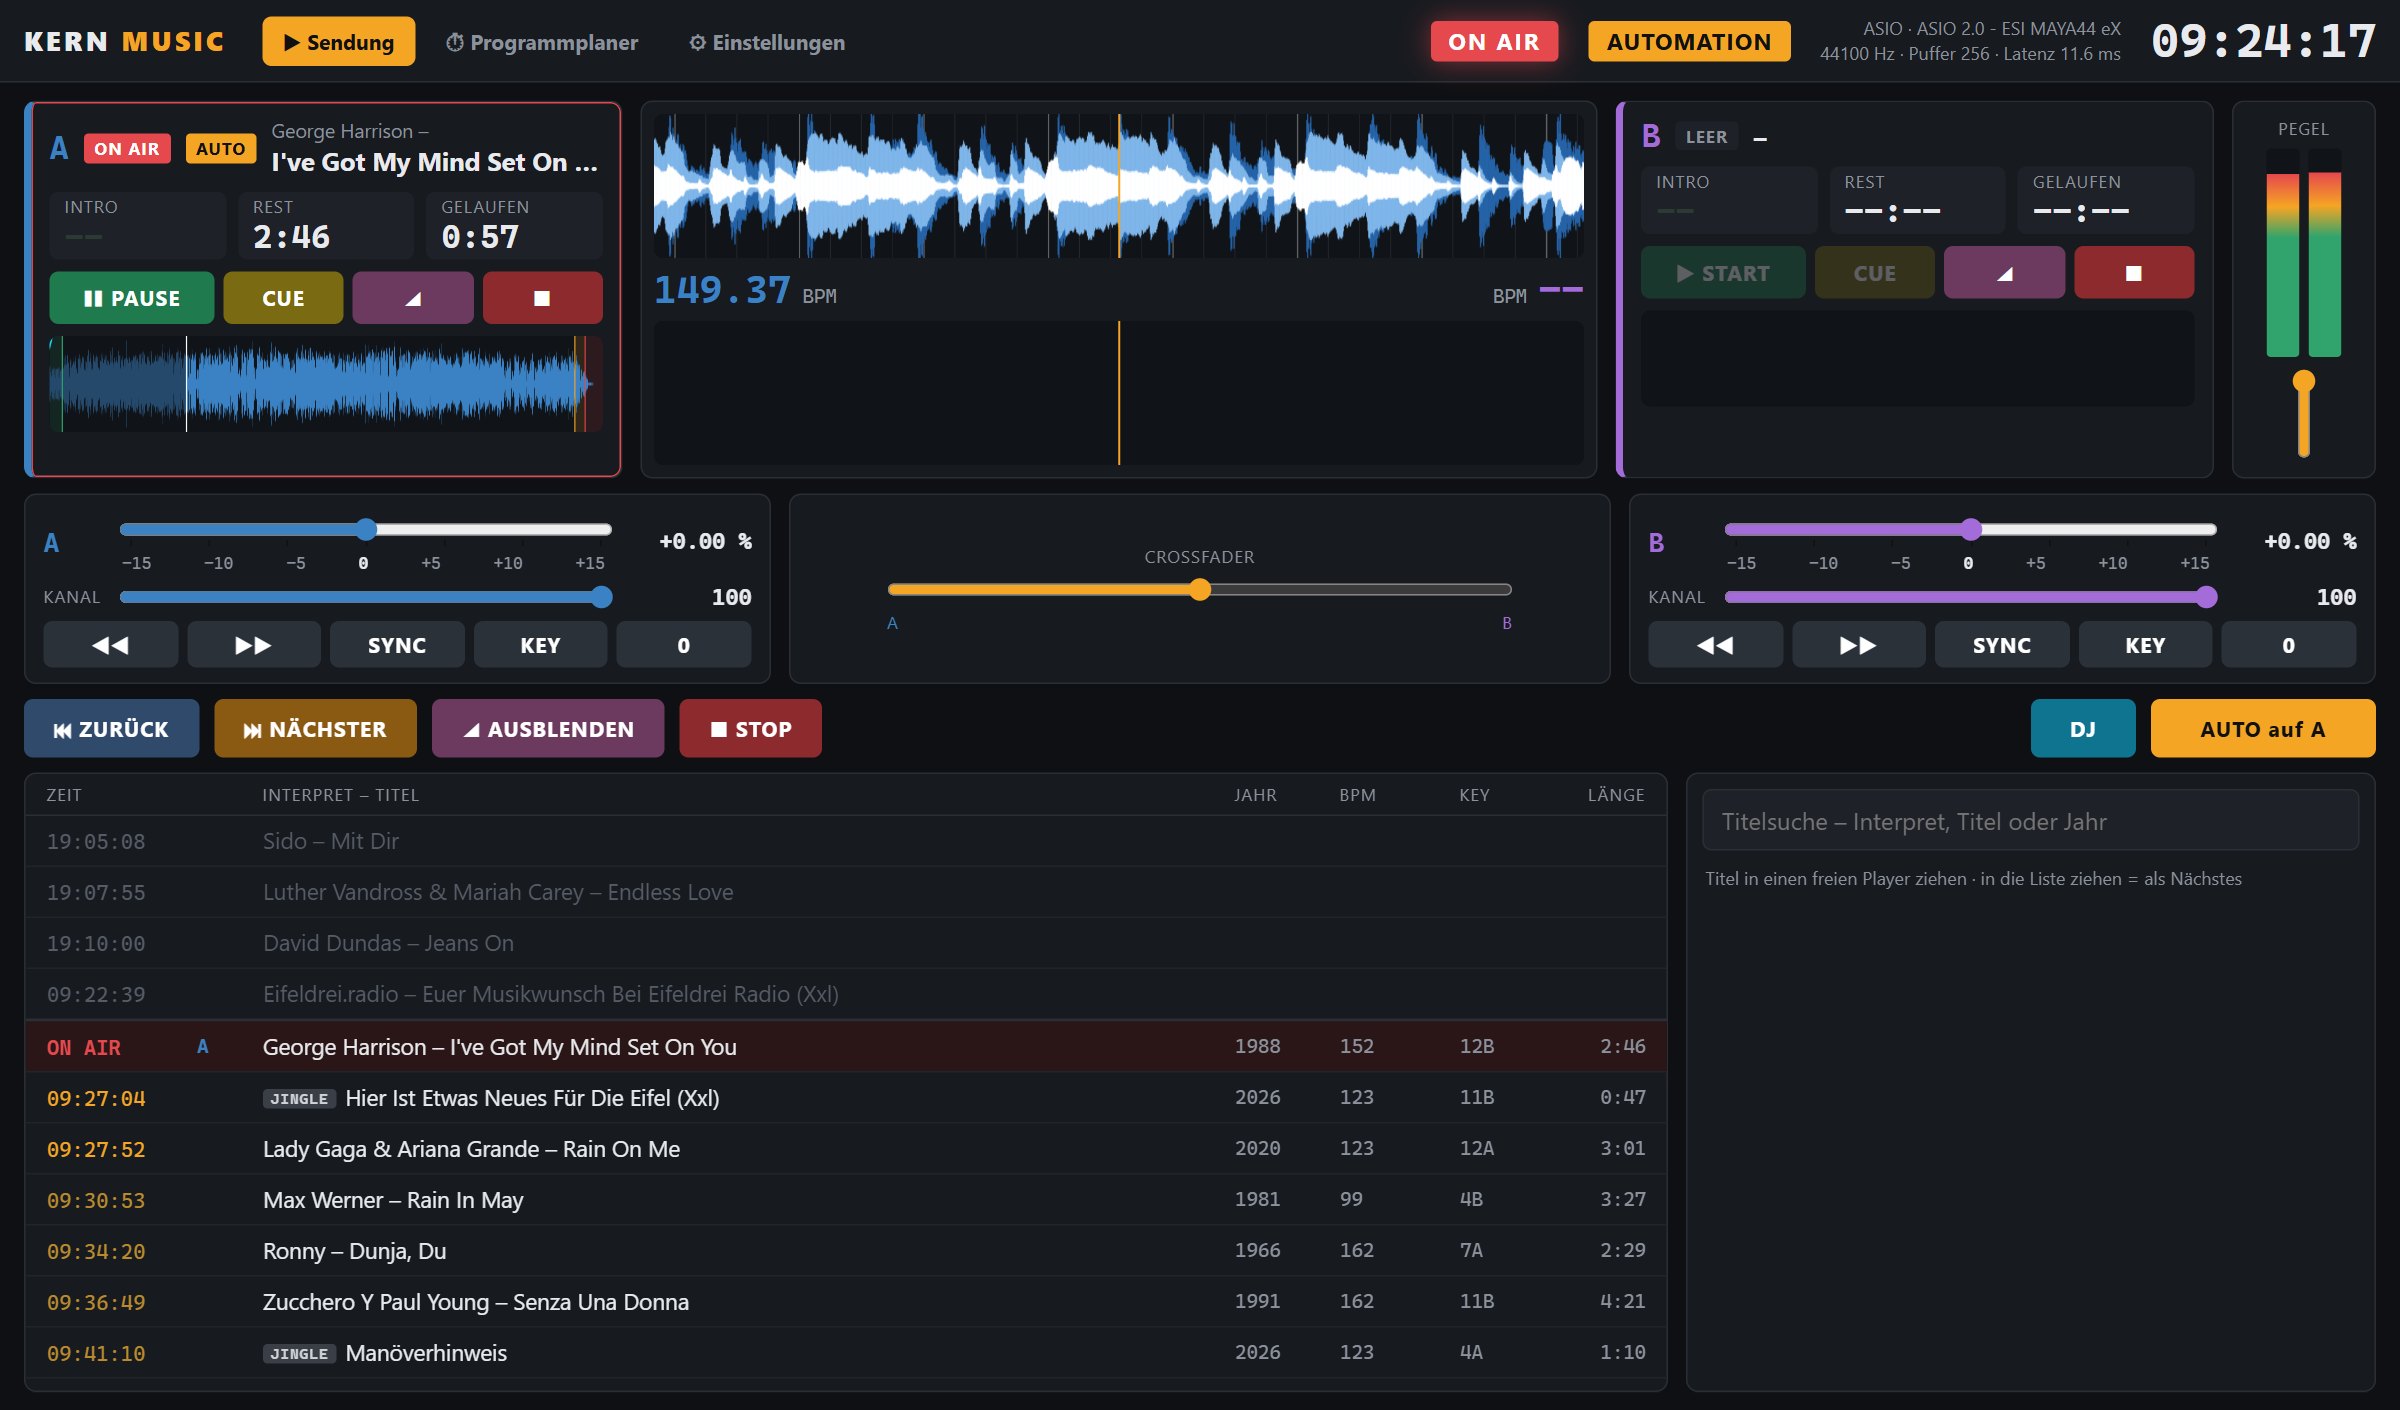This screenshot has height=1410, width=2400.
Task: Toggle KEY lock on deck B
Action: [2145, 645]
